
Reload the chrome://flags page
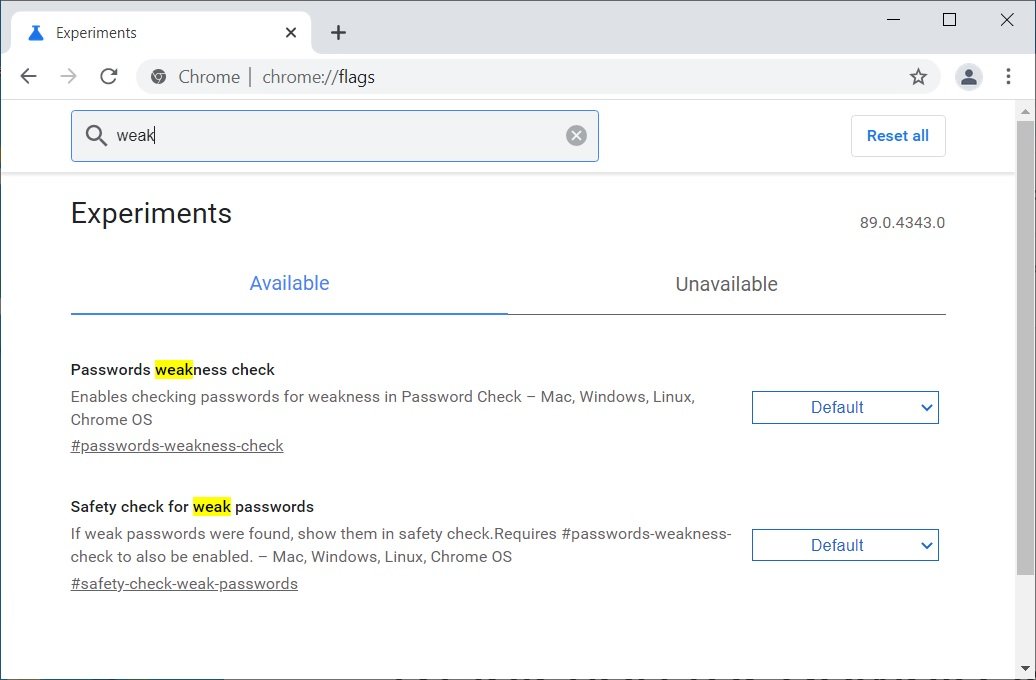109,77
